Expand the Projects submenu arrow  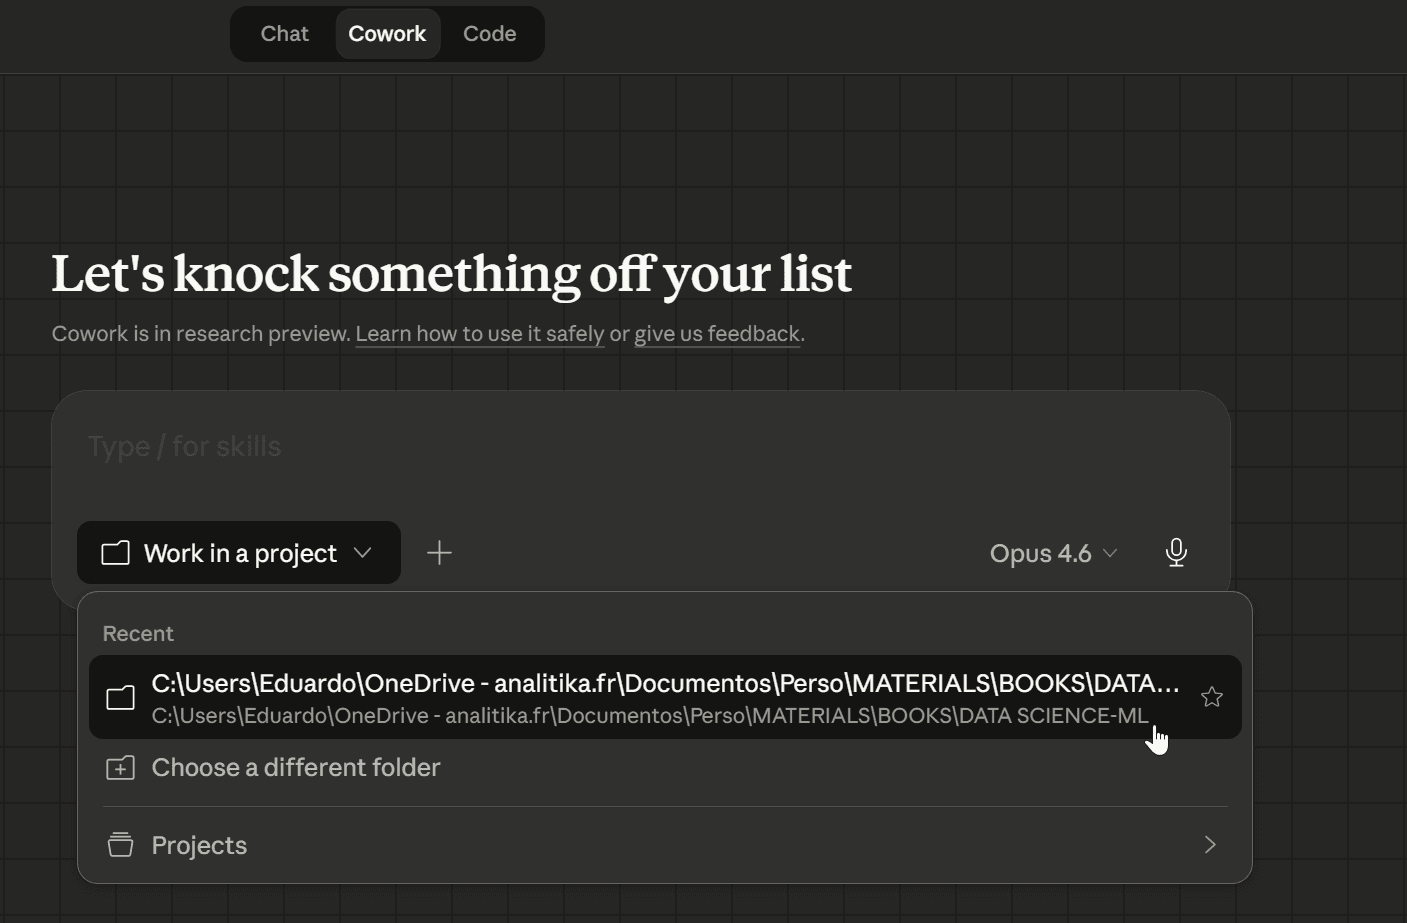pyautogui.click(x=1210, y=845)
